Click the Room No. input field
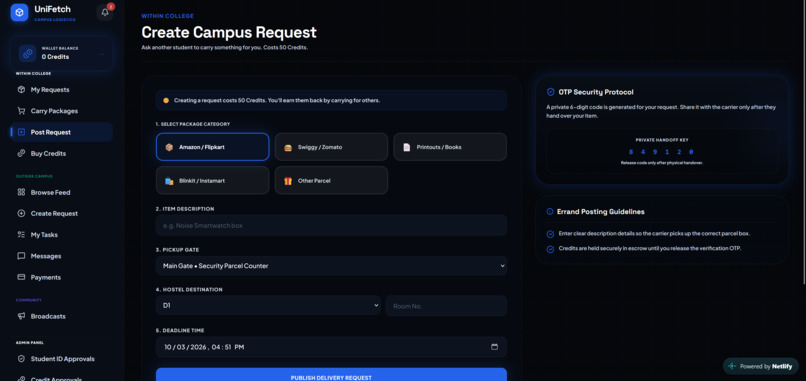Viewport: 806px width, 381px height. pos(446,305)
